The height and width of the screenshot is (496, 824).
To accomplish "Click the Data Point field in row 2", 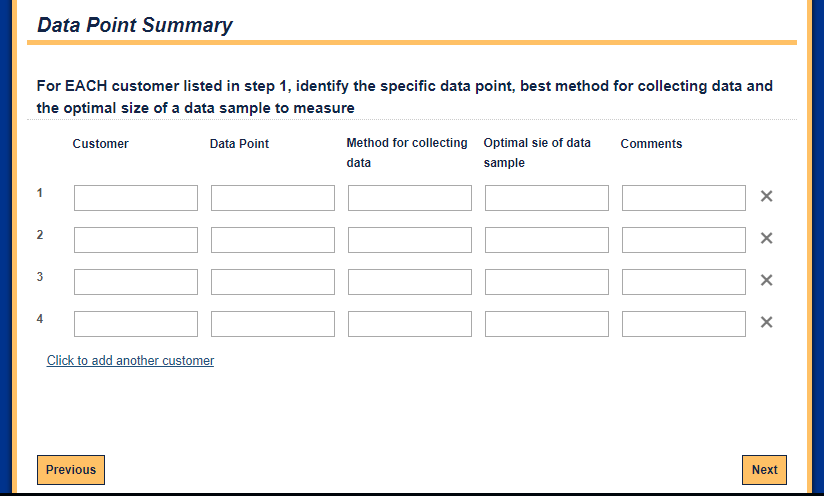I will pyautogui.click(x=273, y=240).
